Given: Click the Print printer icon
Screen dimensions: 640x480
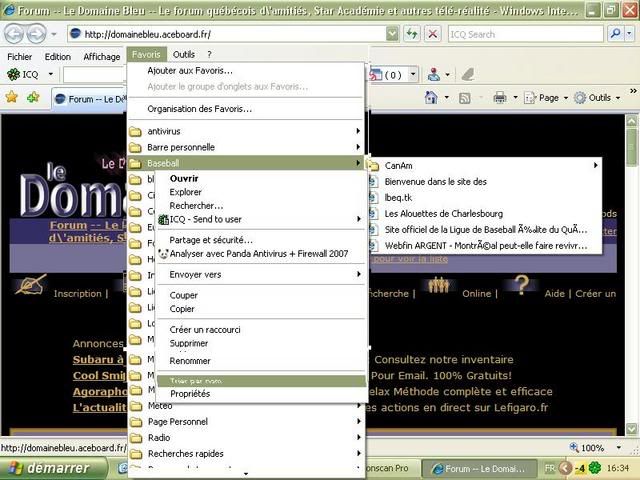Looking at the screenshot, I should tap(500, 98).
